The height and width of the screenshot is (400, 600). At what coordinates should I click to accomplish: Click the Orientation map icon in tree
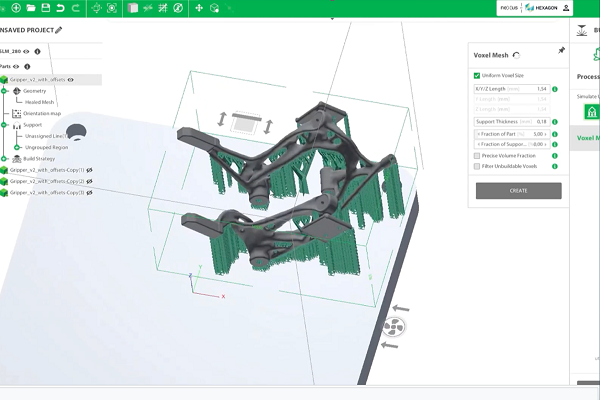(x=16, y=113)
